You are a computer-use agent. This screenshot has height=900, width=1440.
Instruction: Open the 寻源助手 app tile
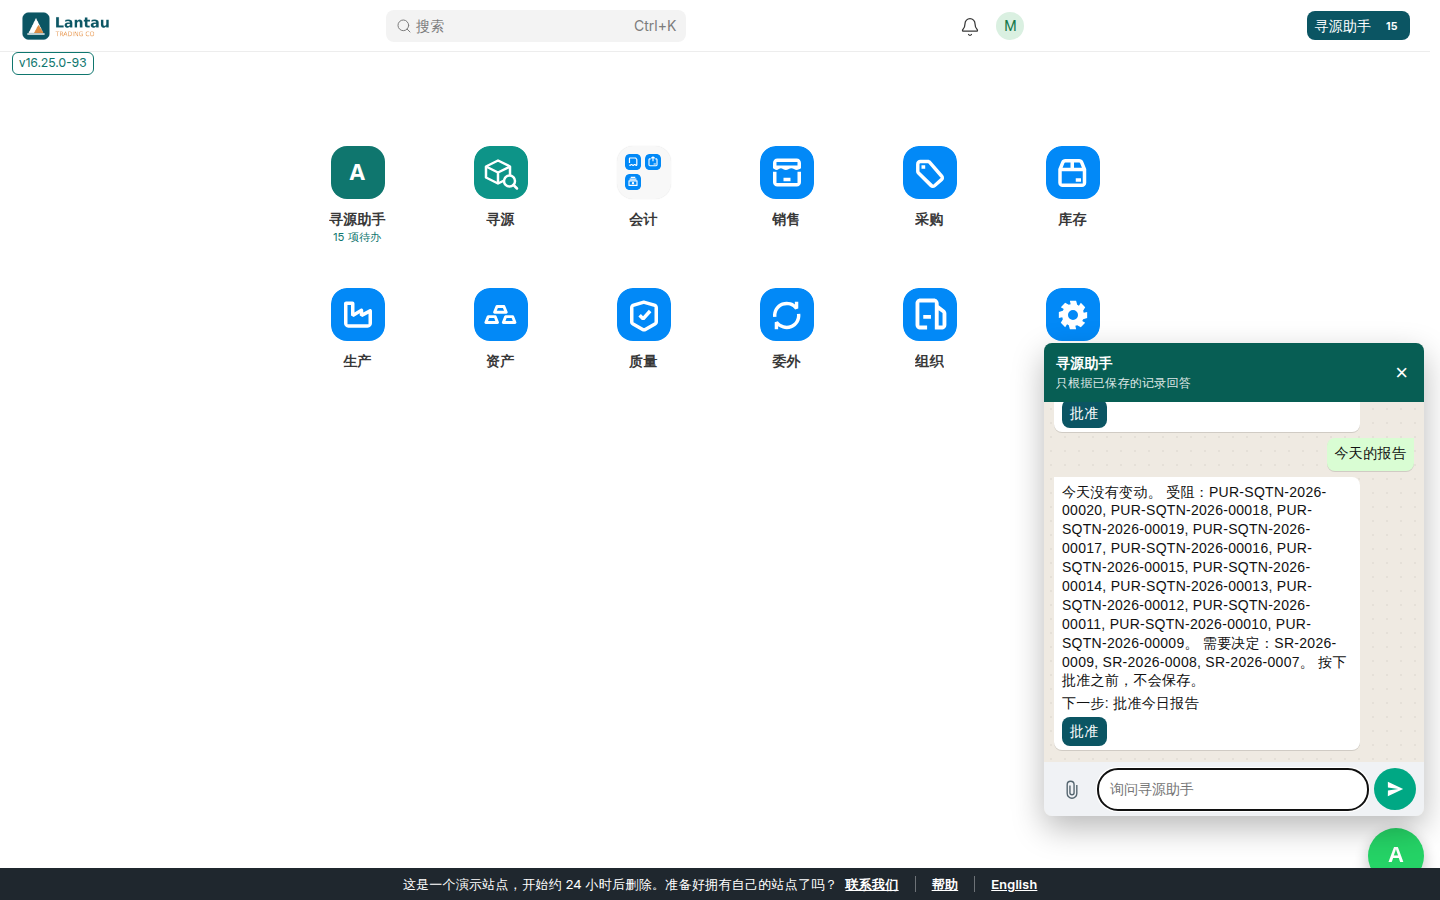357,173
